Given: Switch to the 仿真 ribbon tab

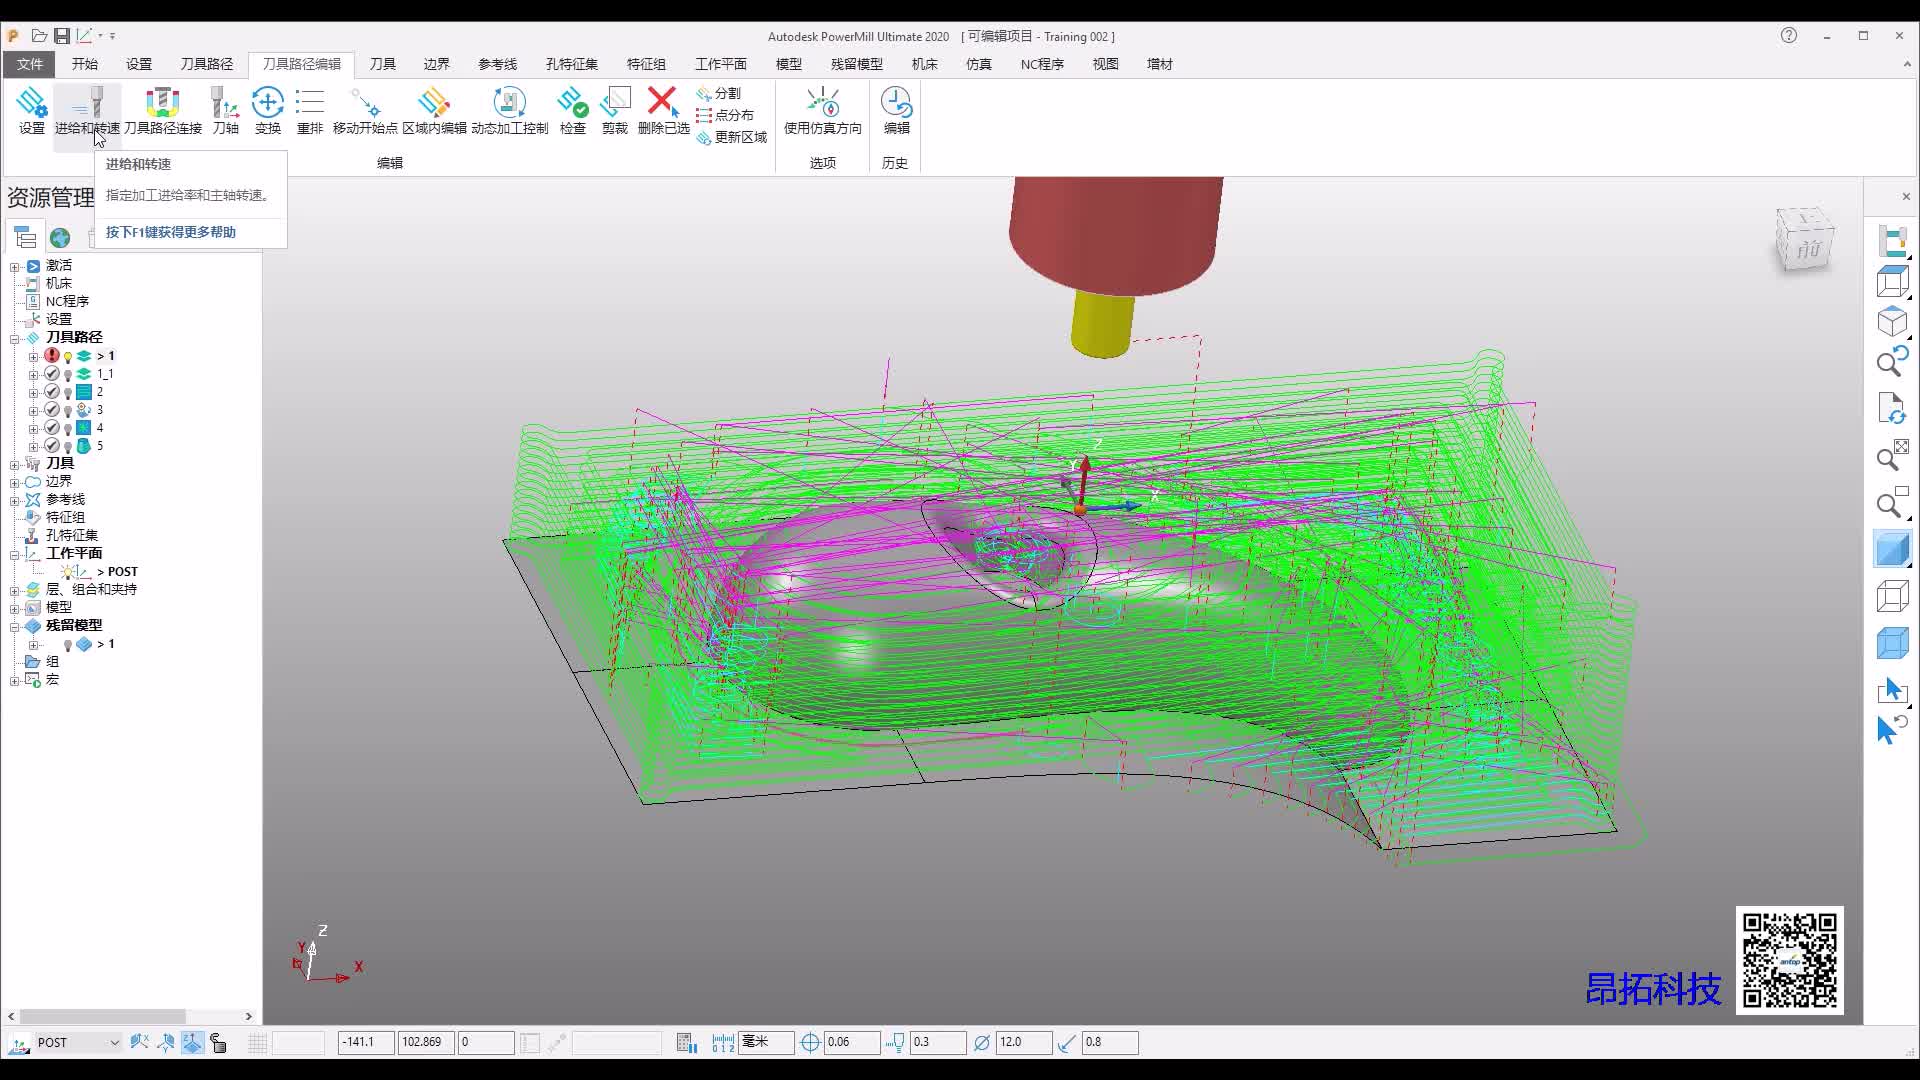Looking at the screenshot, I should [978, 64].
